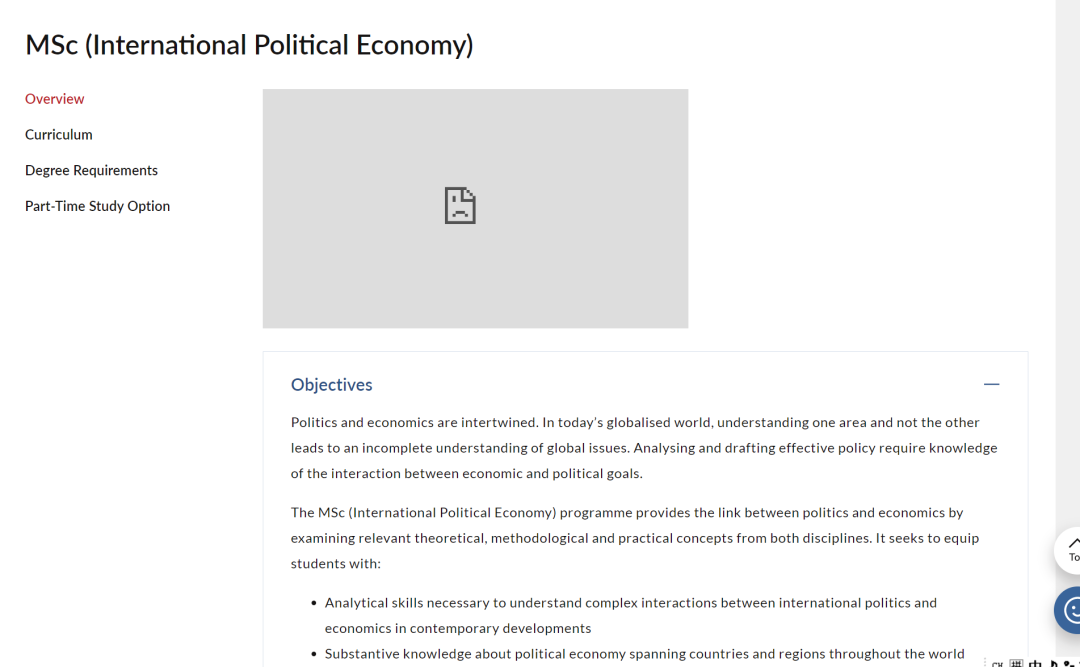The image size is (1080, 667).
Task: Click the back to Top arrow button
Action: [x=1070, y=550]
